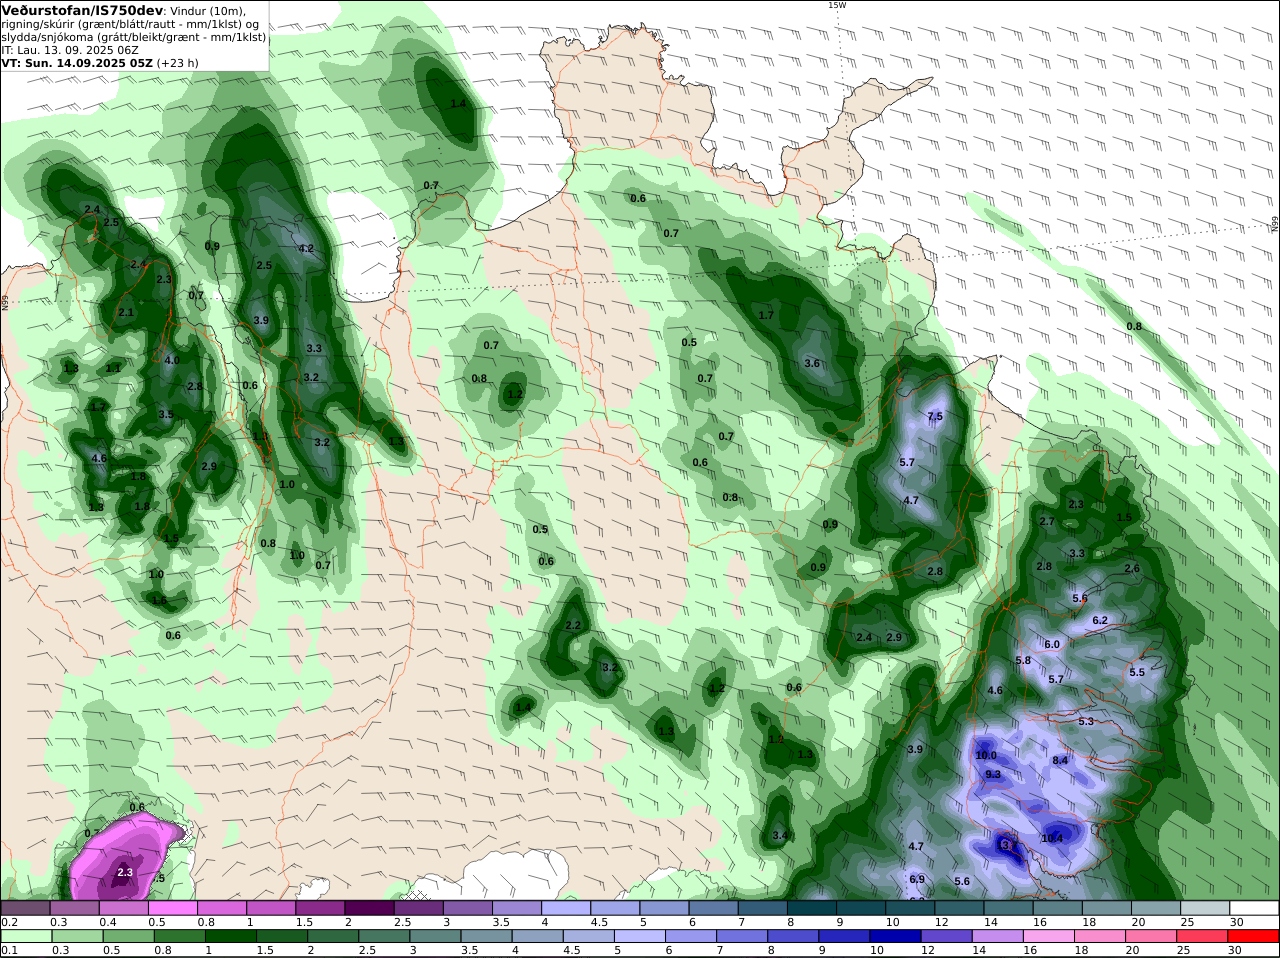
Task: Select the 2.2 value label
Action: [x=573, y=625]
